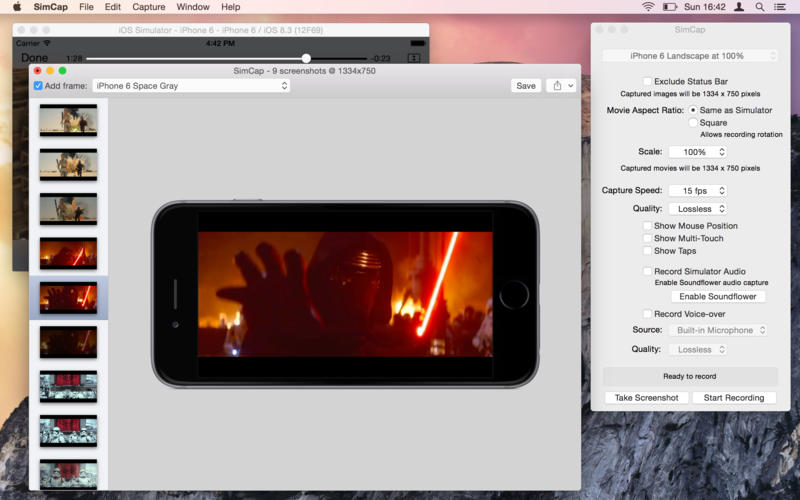800x500 pixels.
Task: Click the battery status icon
Action: [671, 7]
